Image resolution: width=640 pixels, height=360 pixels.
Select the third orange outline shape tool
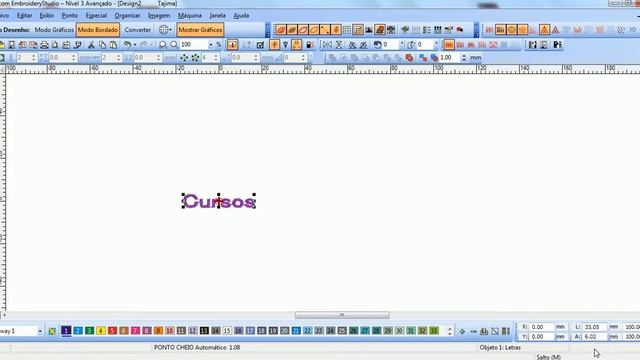coord(303,30)
